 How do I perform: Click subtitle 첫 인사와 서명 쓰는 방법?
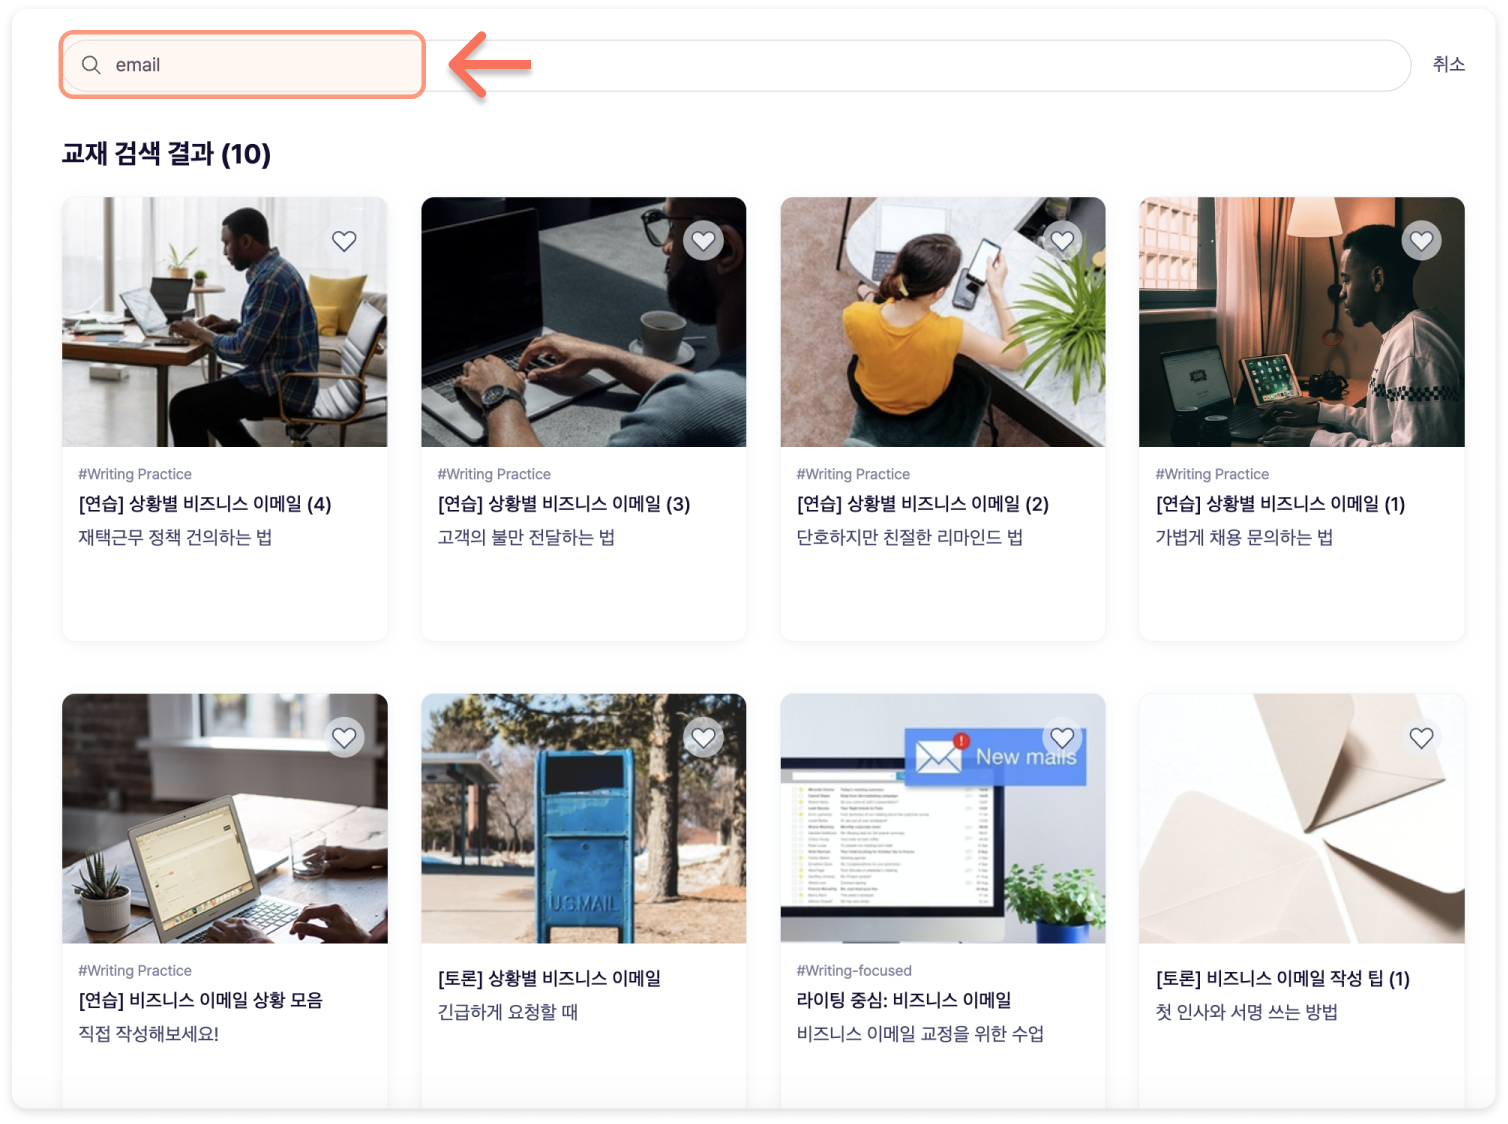(1247, 1012)
